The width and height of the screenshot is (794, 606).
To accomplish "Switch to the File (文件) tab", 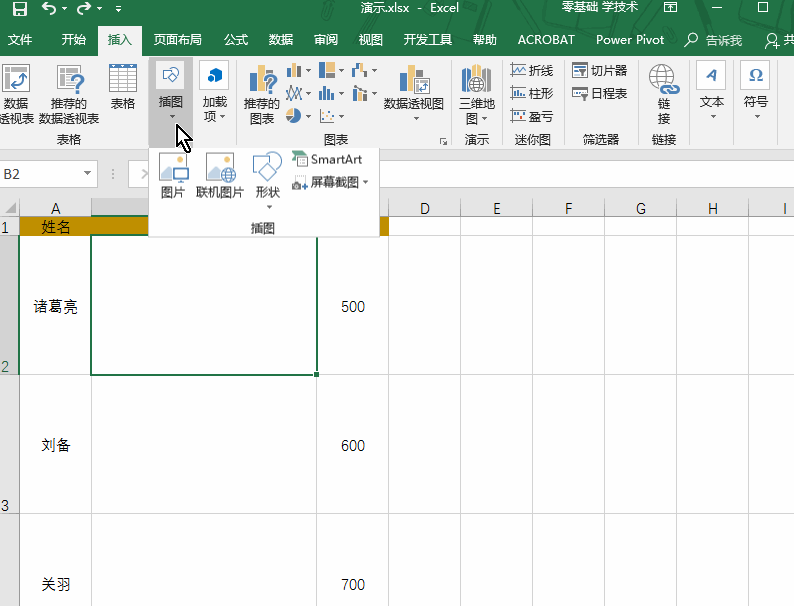I will 20,40.
